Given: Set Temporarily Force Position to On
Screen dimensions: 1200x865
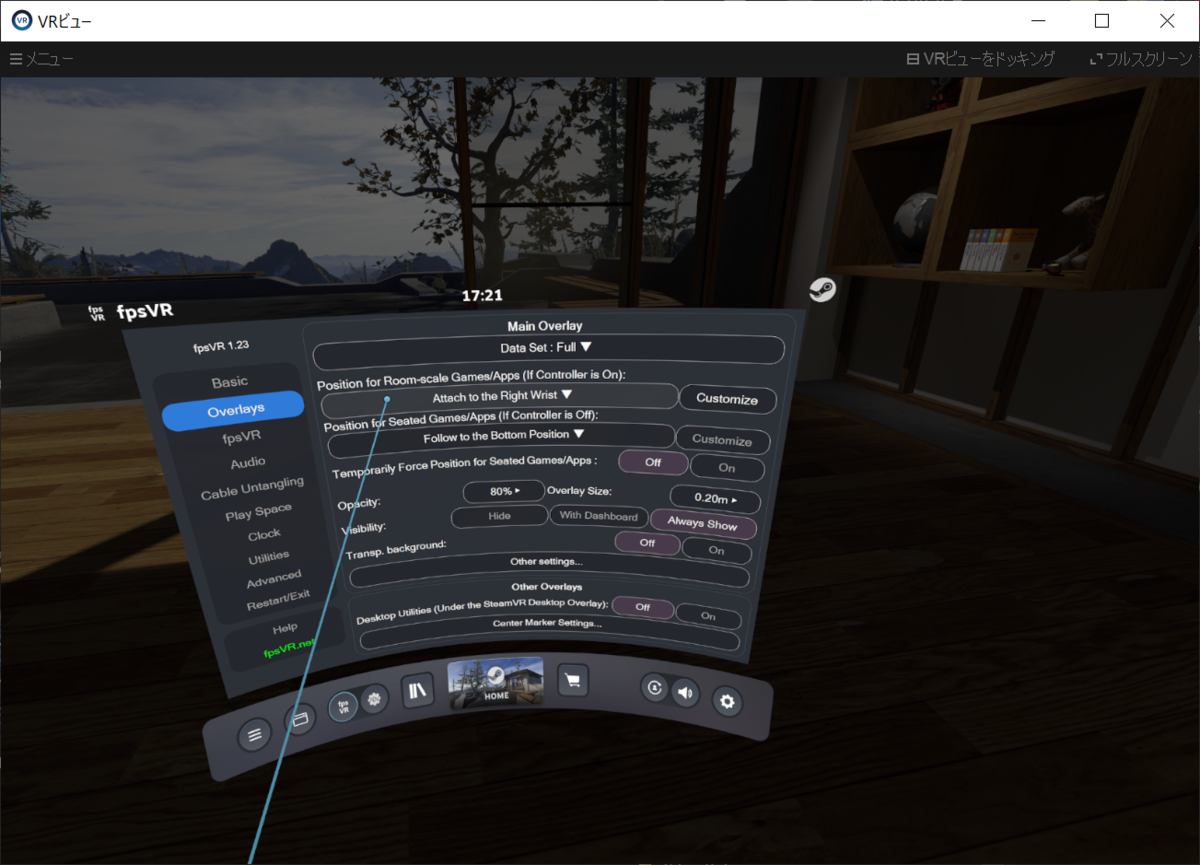Looking at the screenshot, I should [x=727, y=467].
